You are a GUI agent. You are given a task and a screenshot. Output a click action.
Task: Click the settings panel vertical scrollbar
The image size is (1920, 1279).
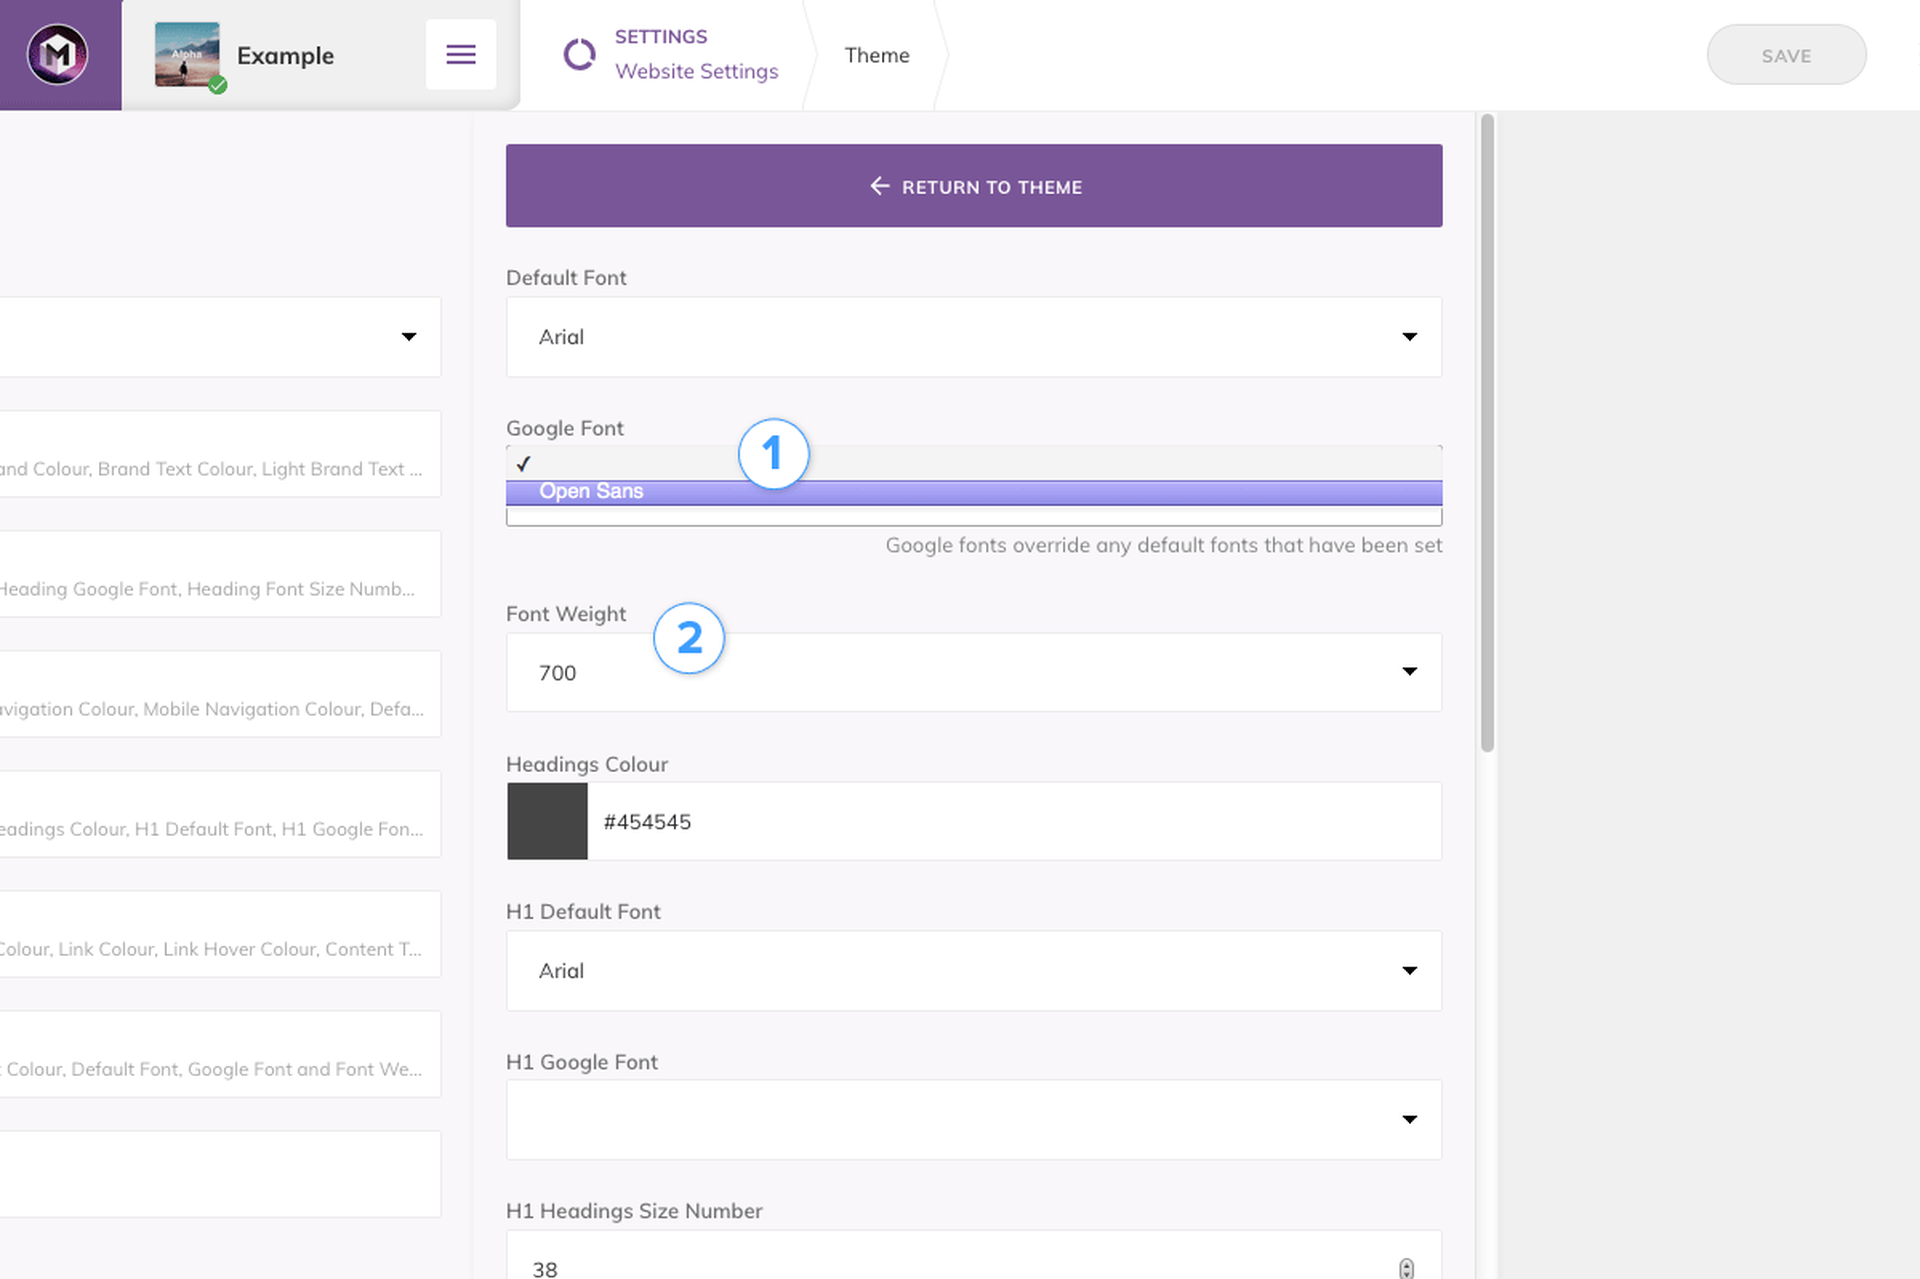1487,434
